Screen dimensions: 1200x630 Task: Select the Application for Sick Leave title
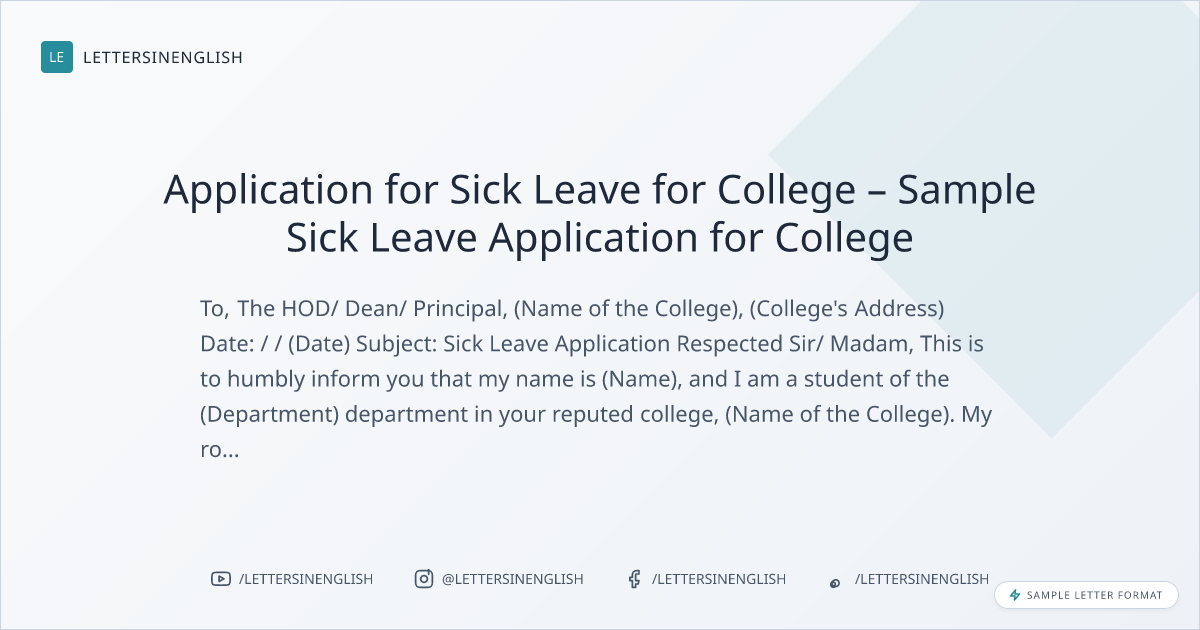click(600, 213)
